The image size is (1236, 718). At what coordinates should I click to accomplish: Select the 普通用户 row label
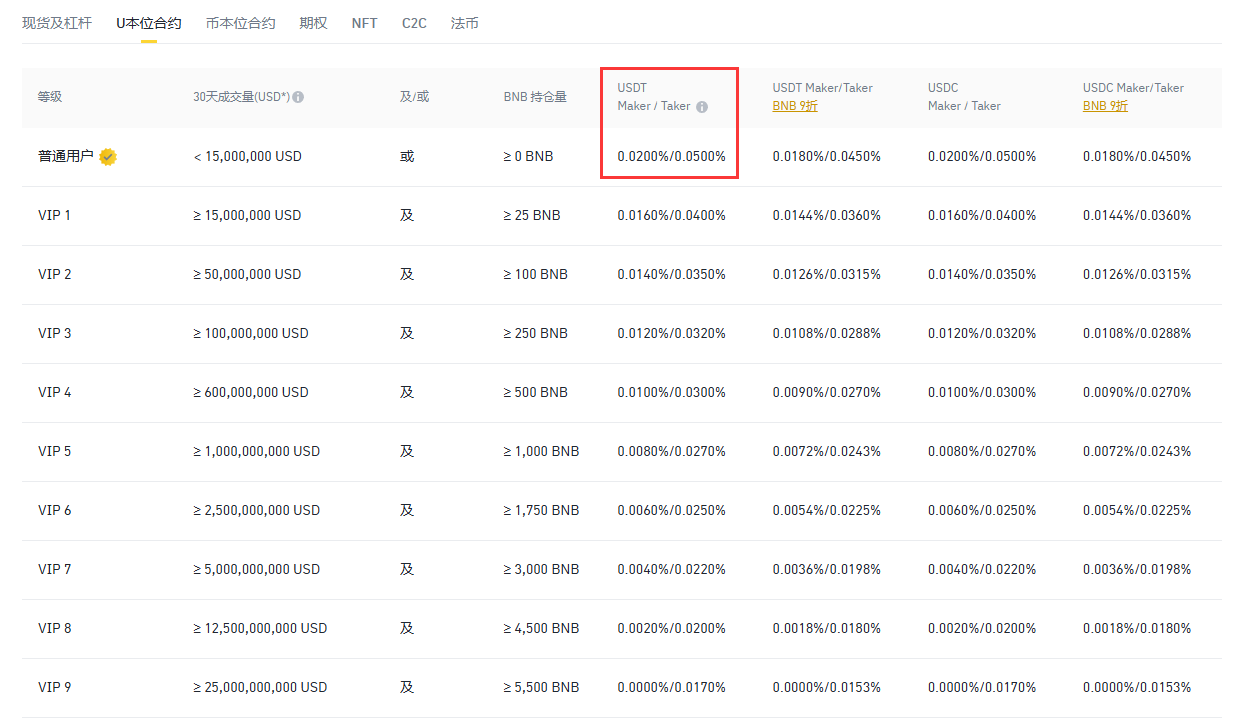[66, 156]
